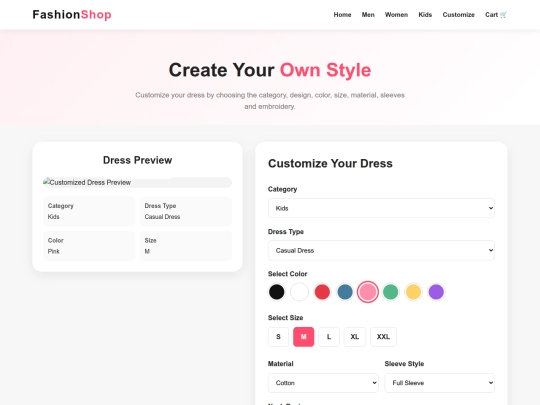Screen dimensions: 540x405
Task: Open the Category dropdown showing Kids
Action: tap(381, 208)
